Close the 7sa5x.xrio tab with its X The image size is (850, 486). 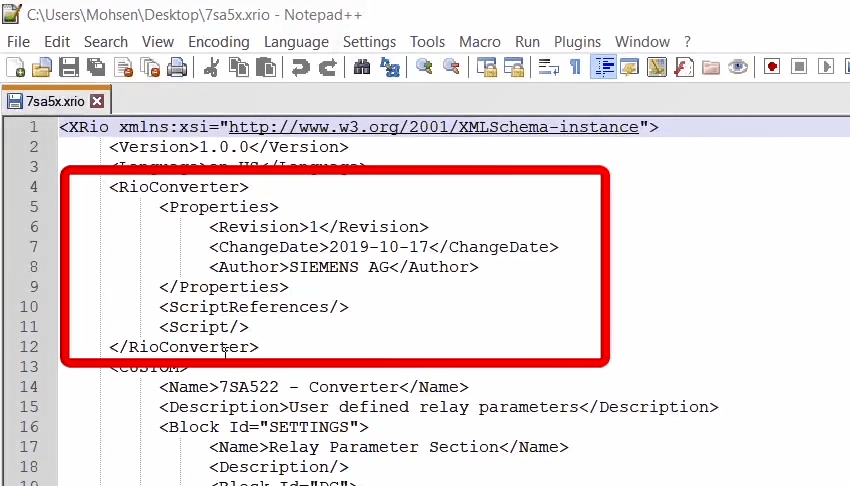point(97,101)
